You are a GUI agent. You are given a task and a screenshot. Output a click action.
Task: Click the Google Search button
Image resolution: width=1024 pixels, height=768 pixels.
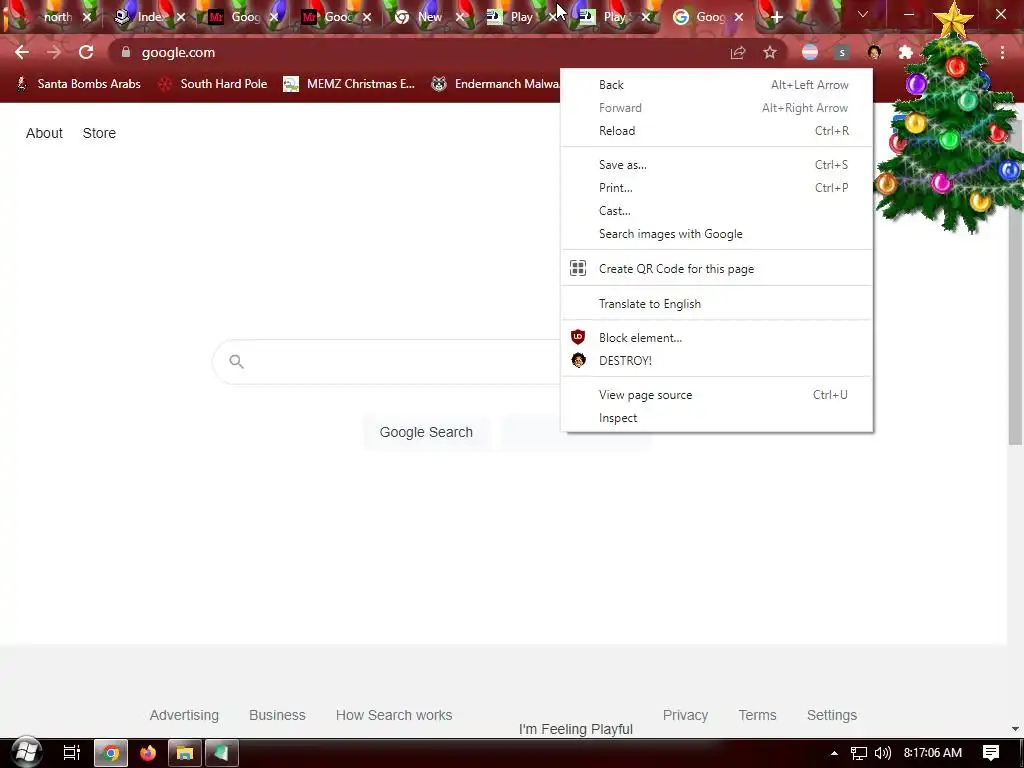[426, 432]
